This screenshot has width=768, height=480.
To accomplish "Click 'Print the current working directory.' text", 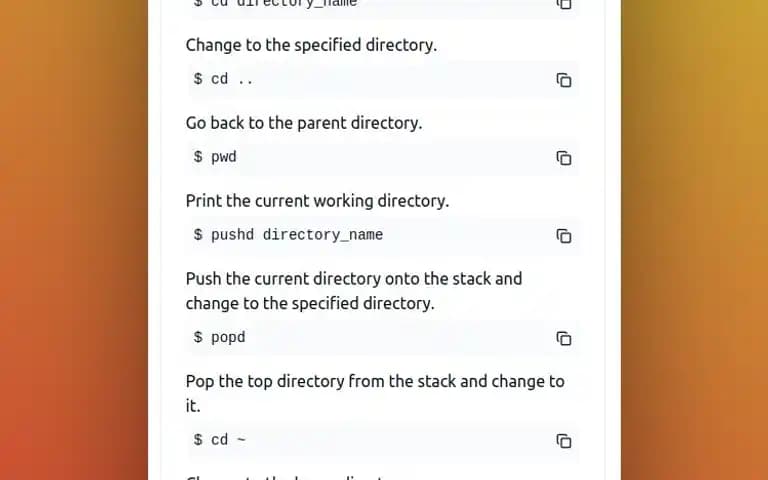I will point(317,201).
